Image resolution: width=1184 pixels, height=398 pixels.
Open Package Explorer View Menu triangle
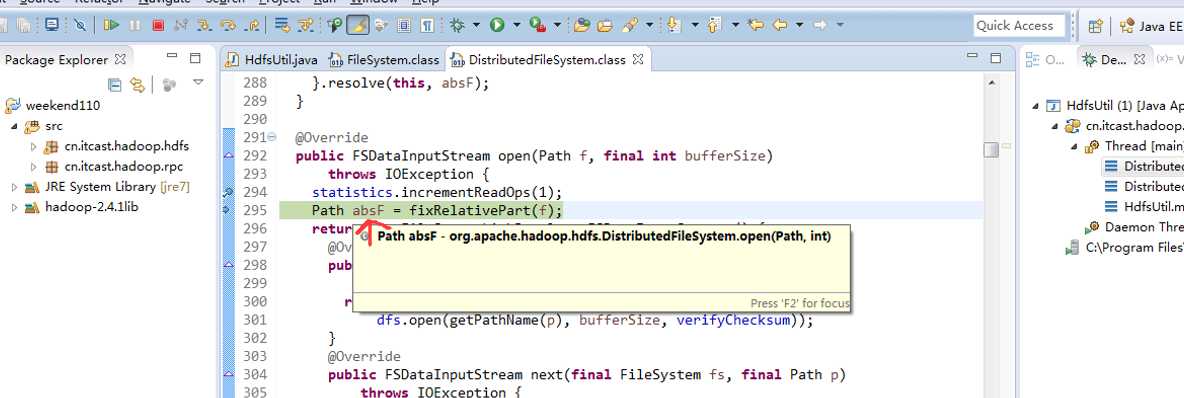[198, 82]
